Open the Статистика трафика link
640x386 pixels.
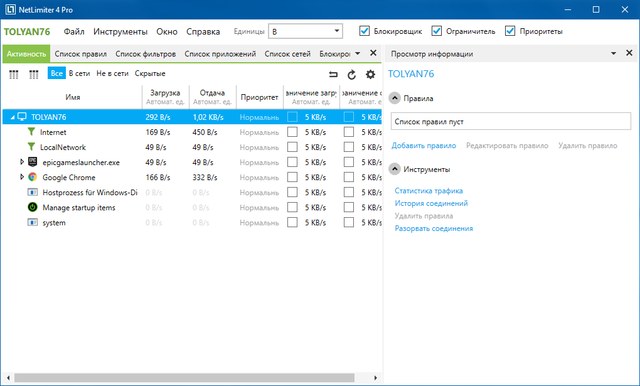[429, 191]
